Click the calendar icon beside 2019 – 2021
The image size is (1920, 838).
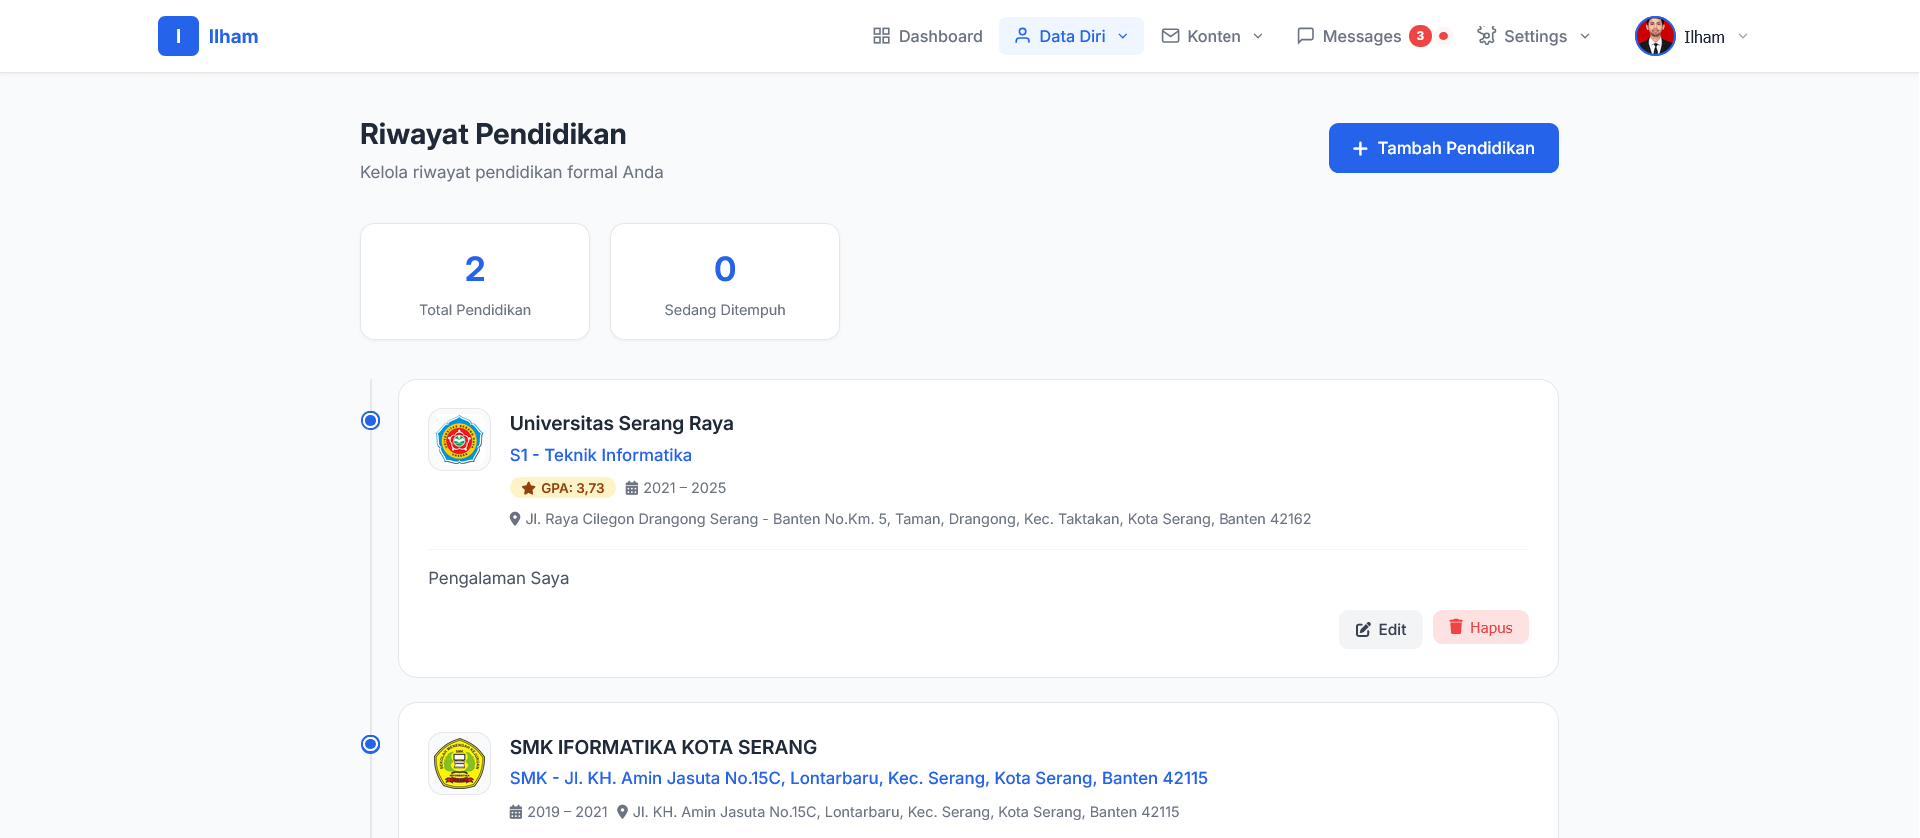point(516,812)
